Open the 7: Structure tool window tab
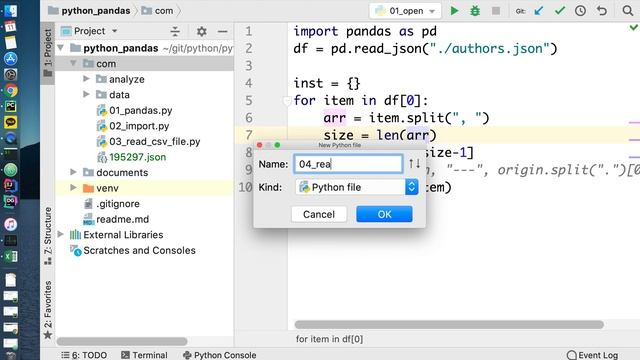 (x=48, y=236)
